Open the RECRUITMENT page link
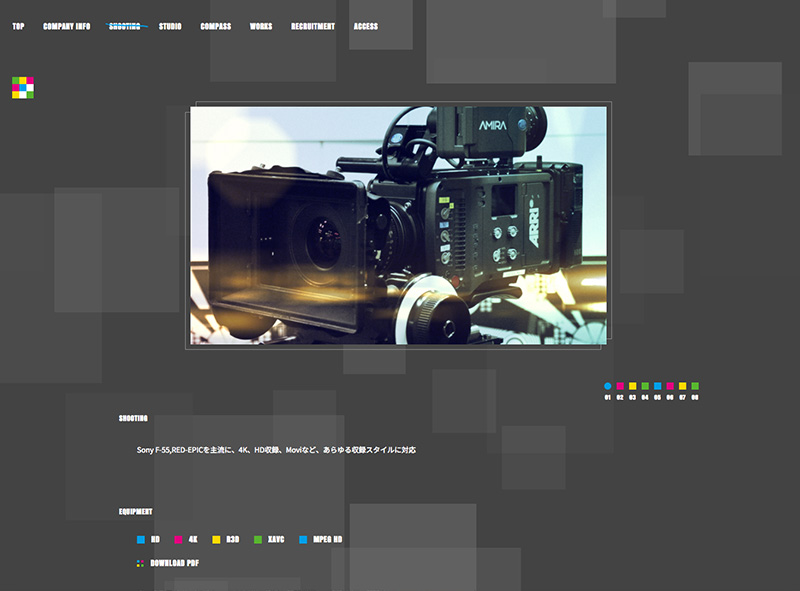 pyautogui.click(x=313, y=26)
